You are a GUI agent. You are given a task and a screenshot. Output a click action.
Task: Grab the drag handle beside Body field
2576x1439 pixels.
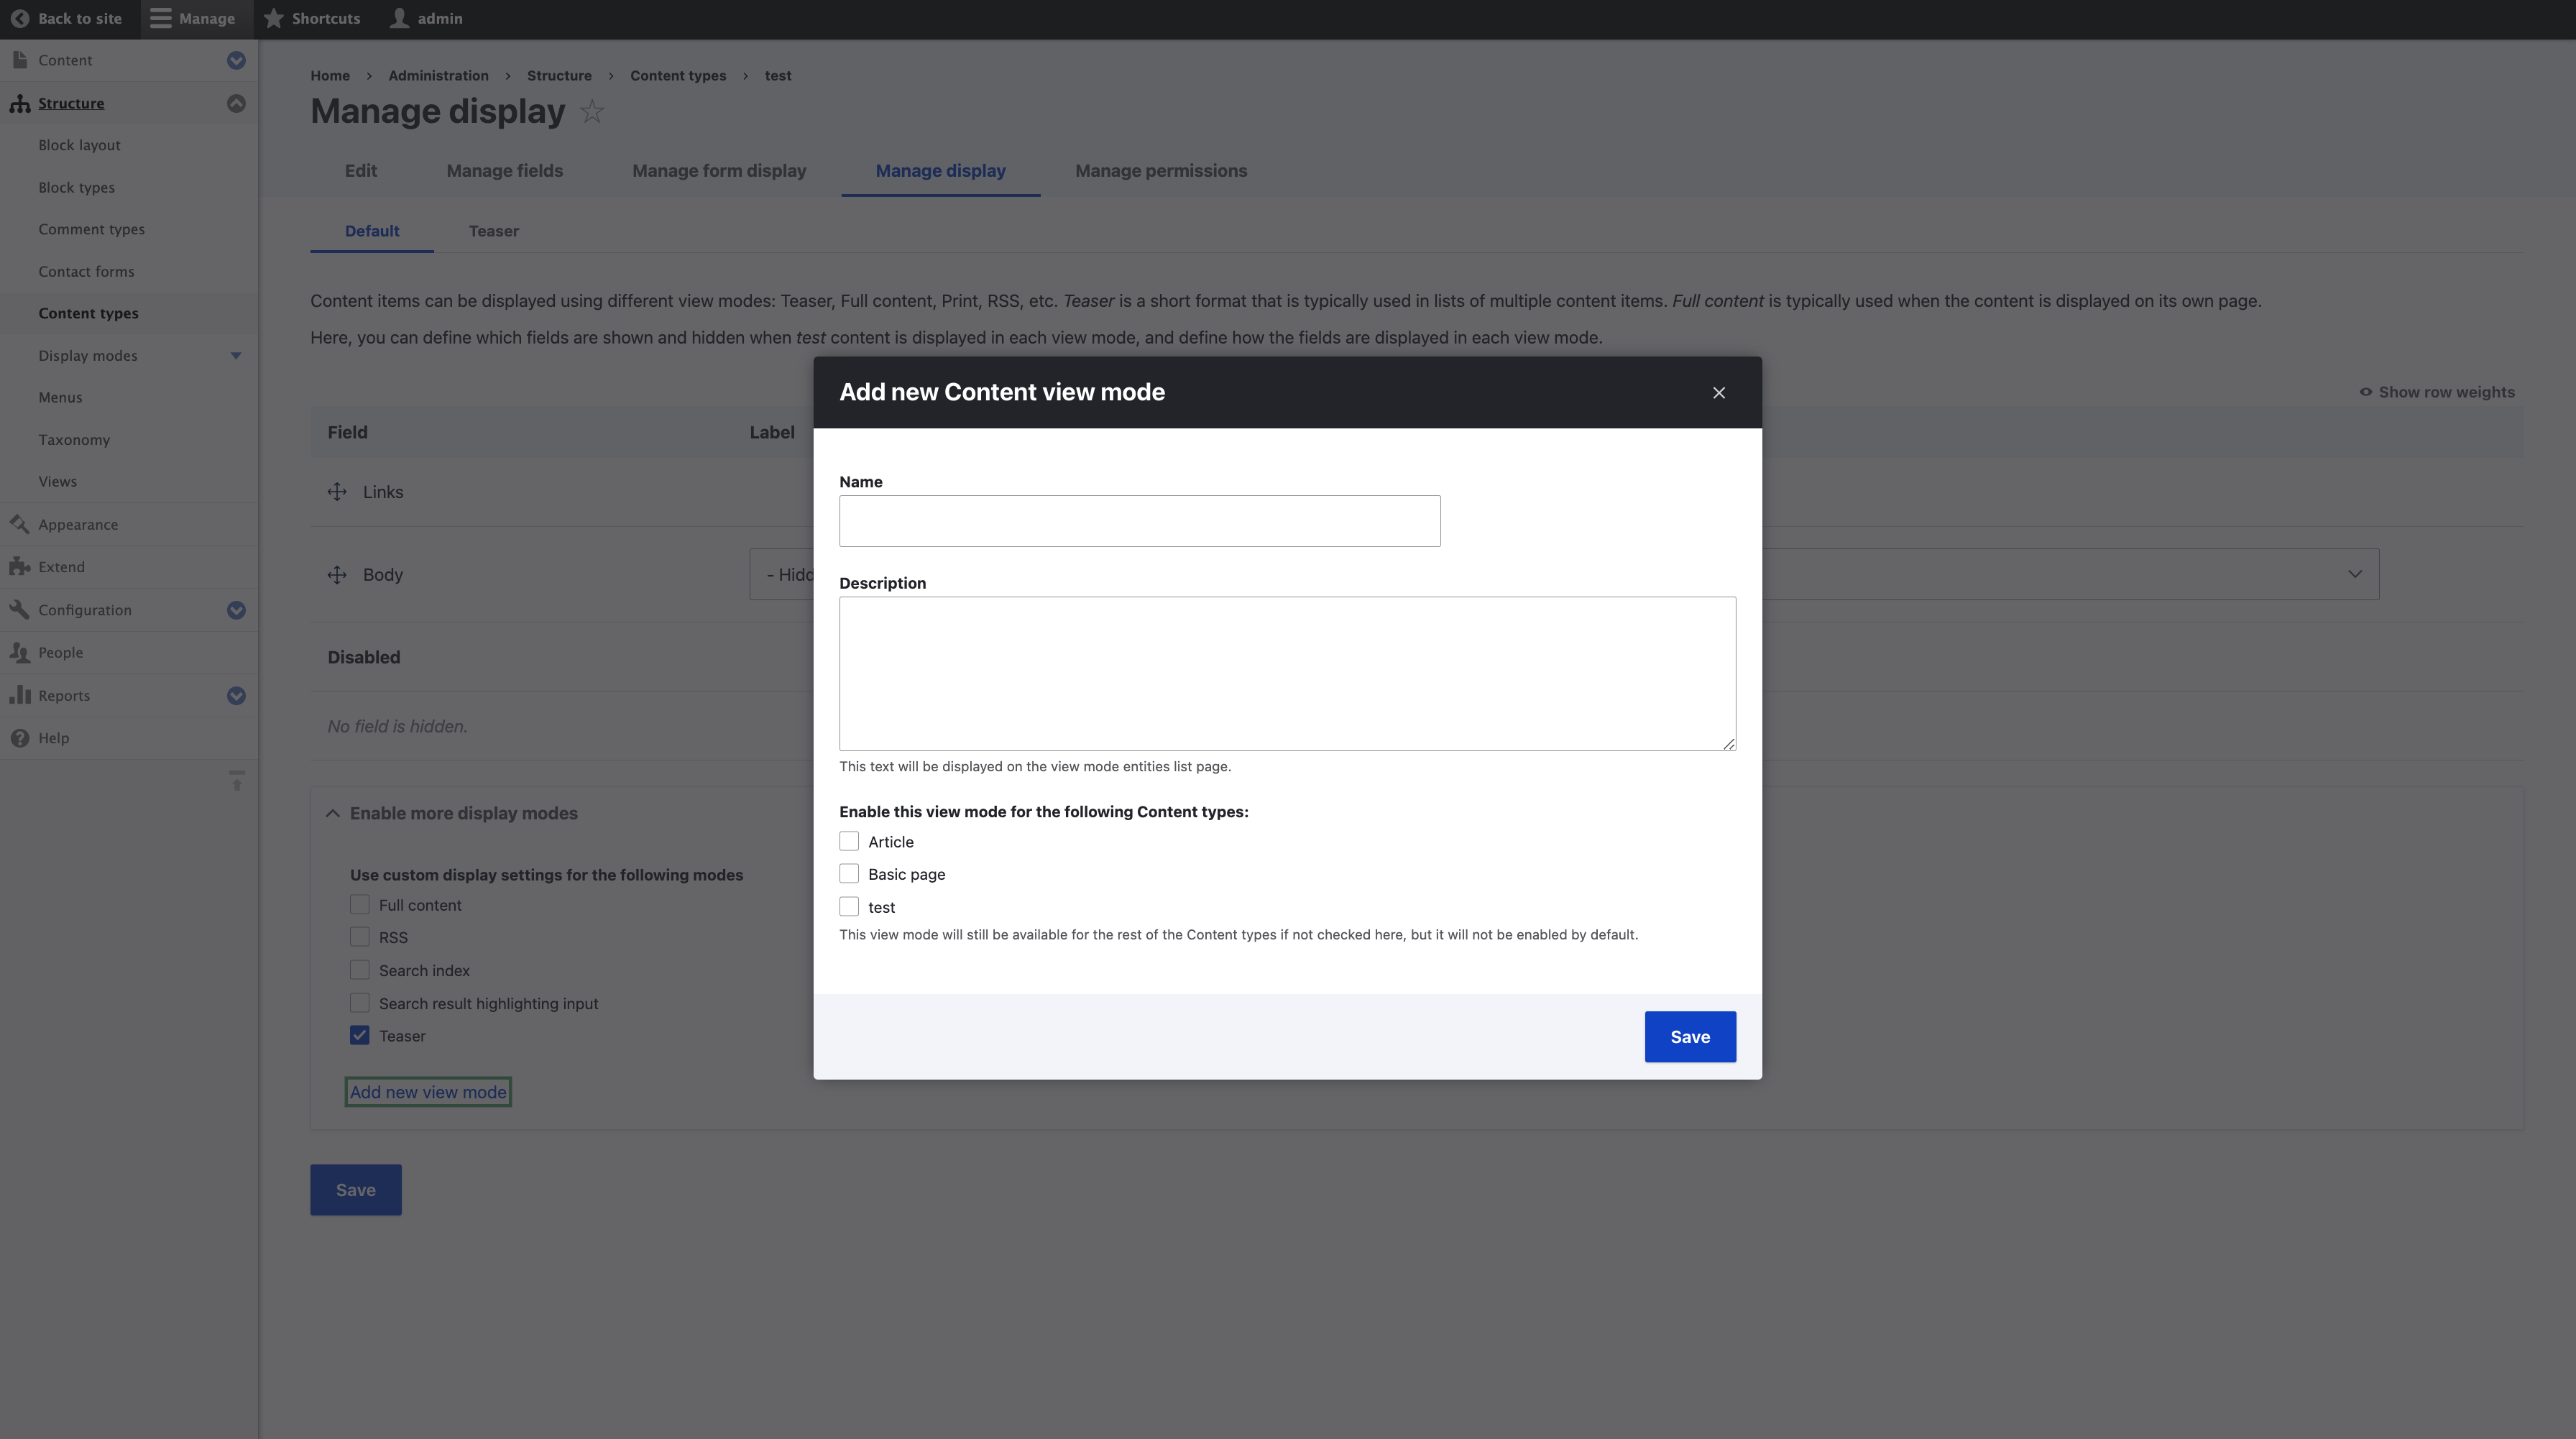point(337,574)
